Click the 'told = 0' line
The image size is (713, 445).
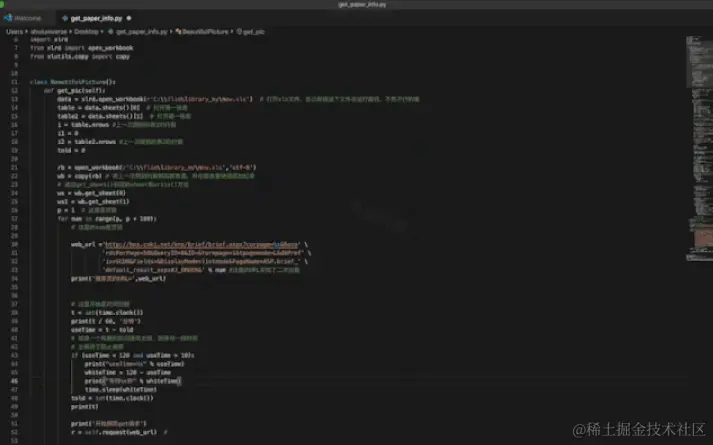pos(71,150)
